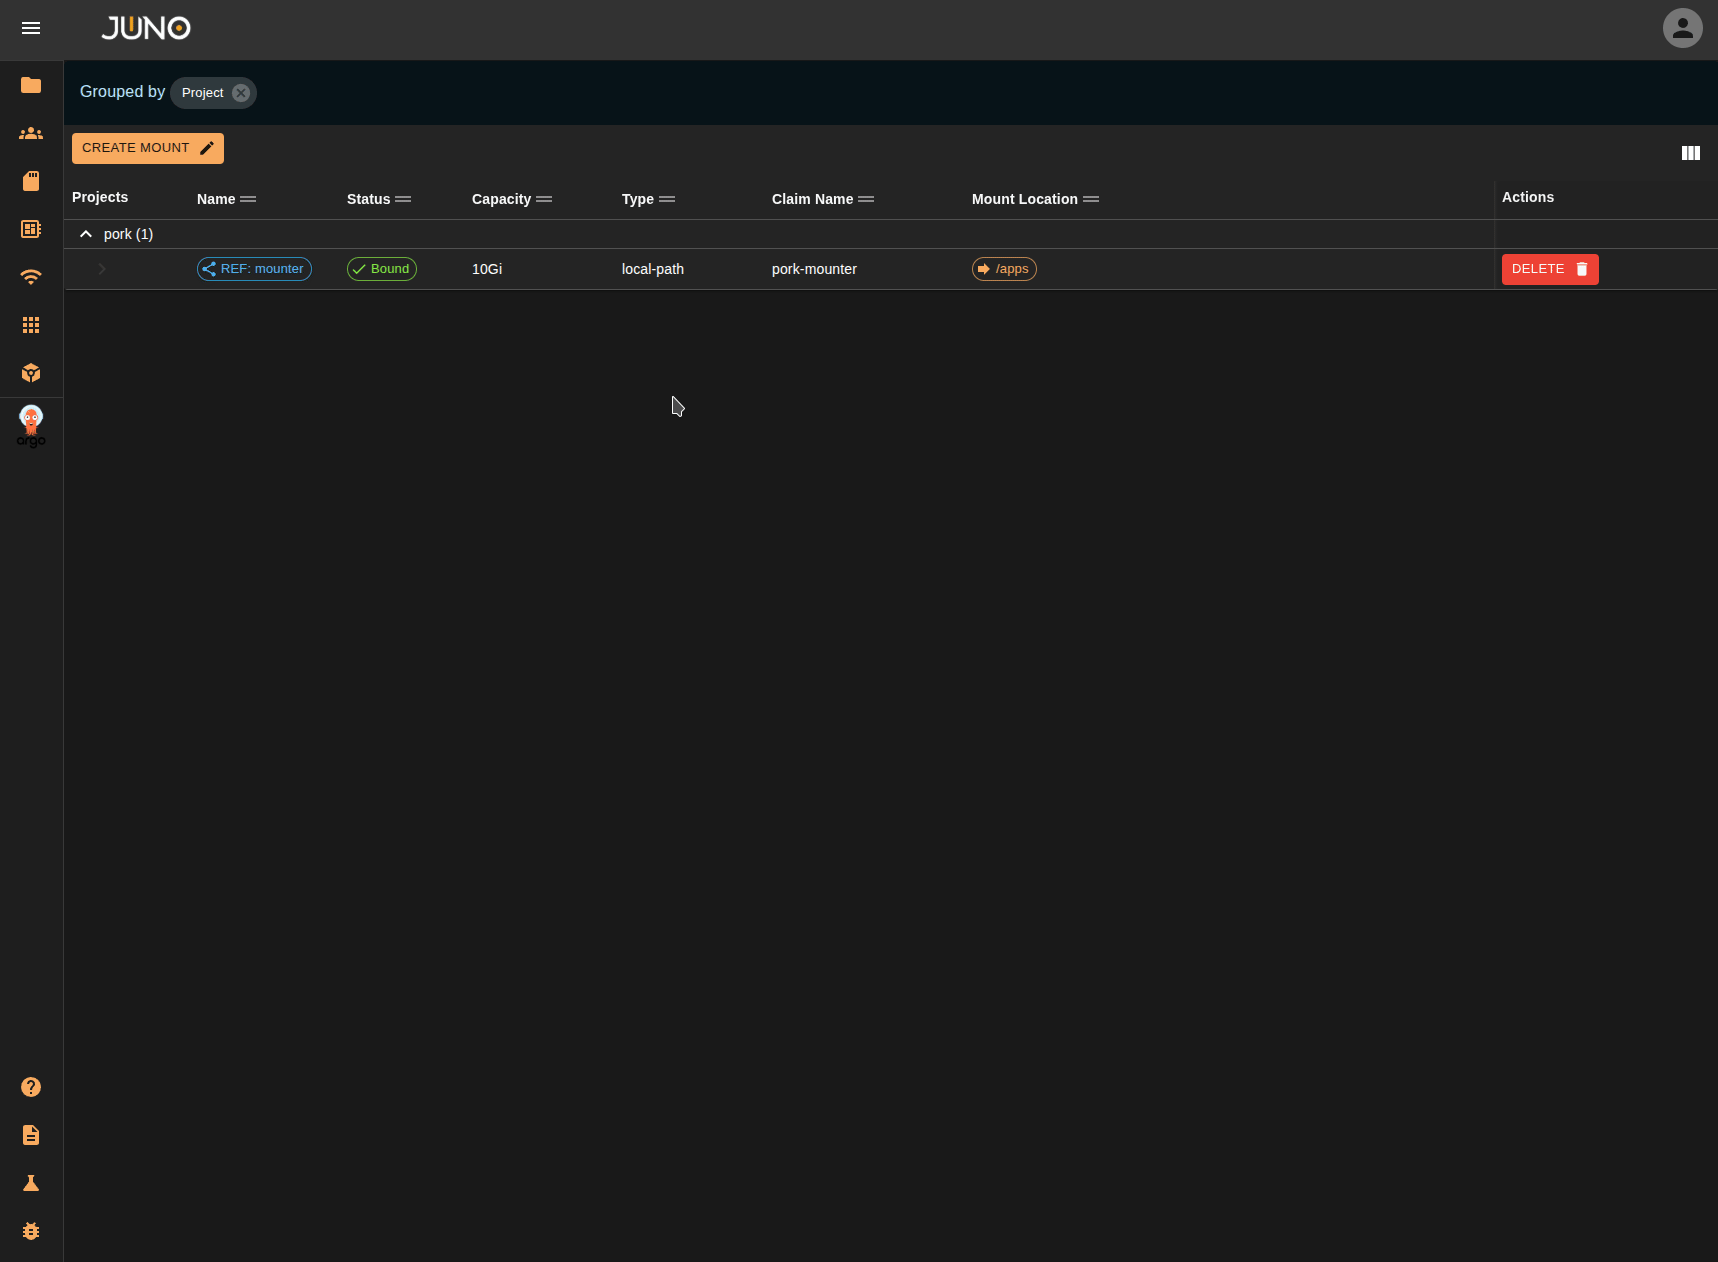The image size is (1718, 1262).
Task: Open the apps grid sidebar icon
Action: (31, 325)
